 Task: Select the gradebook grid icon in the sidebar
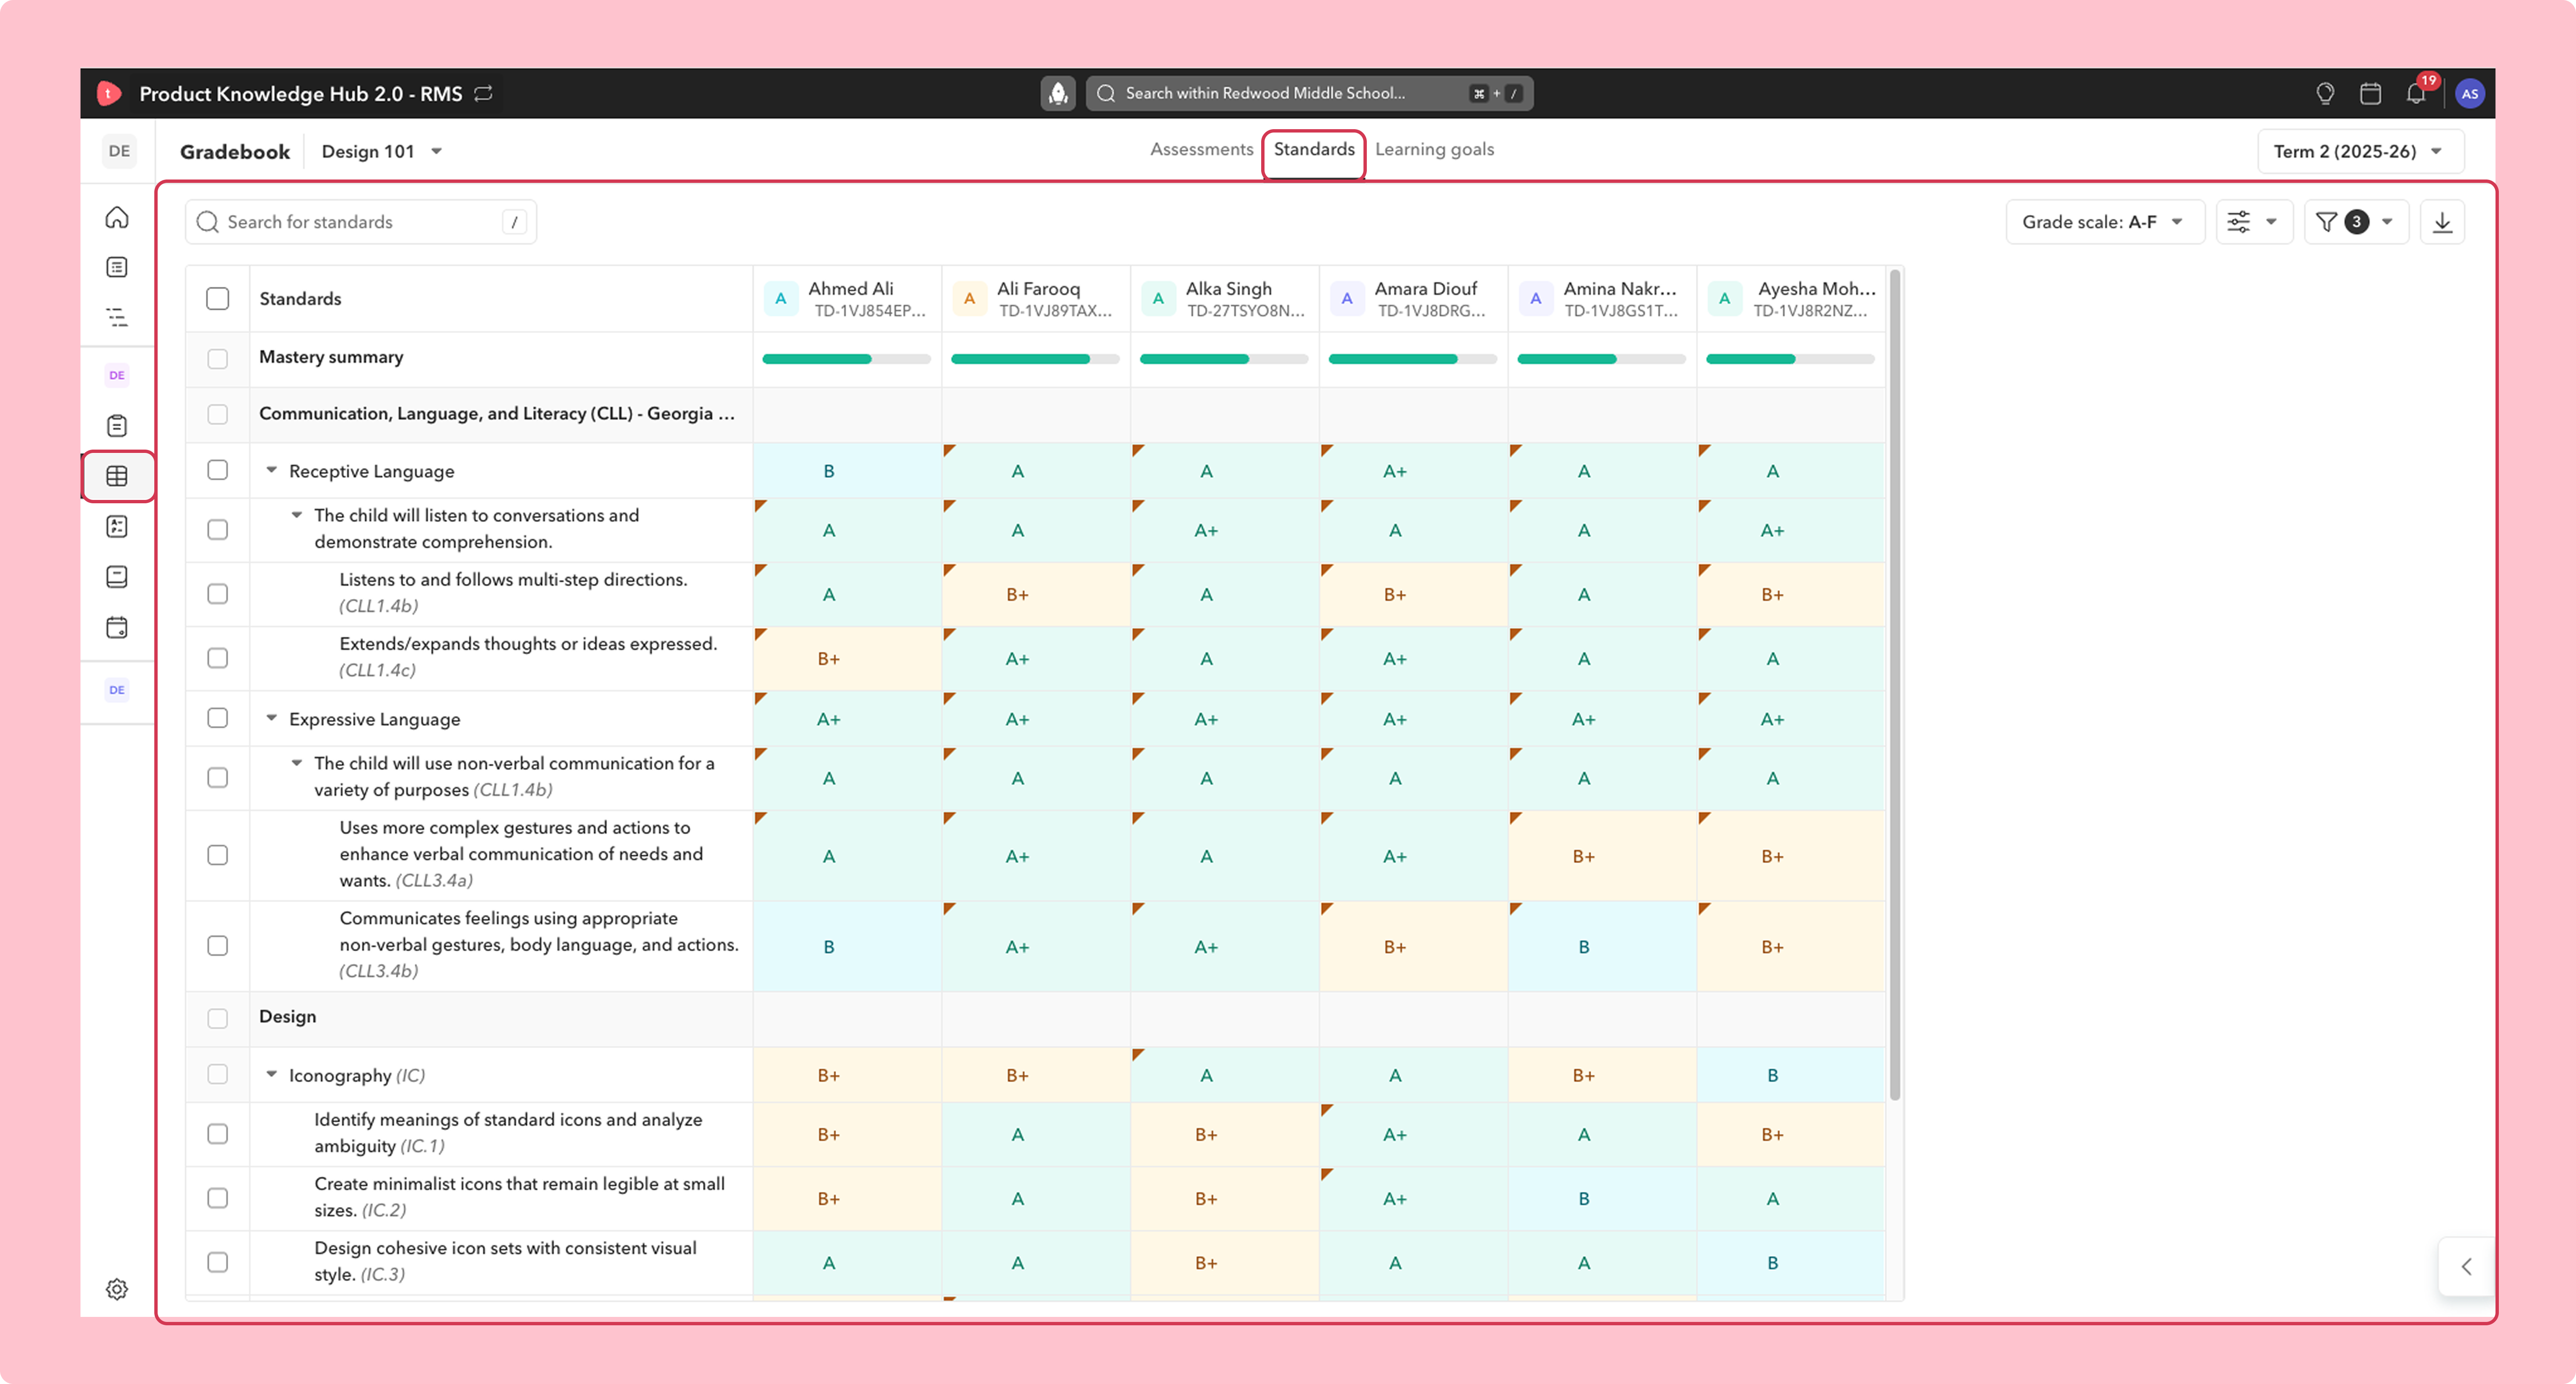click(117, 476)
